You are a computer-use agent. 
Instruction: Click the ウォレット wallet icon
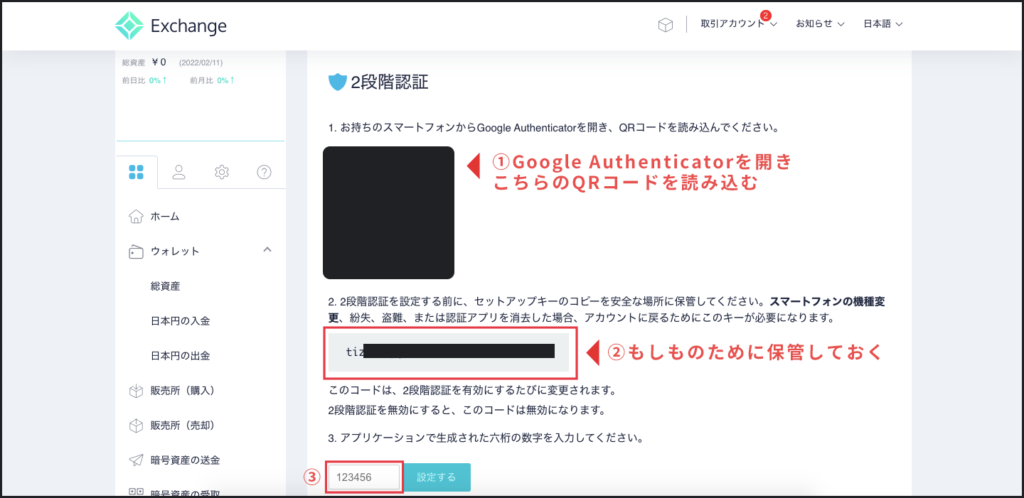click(x=136, y=251)
